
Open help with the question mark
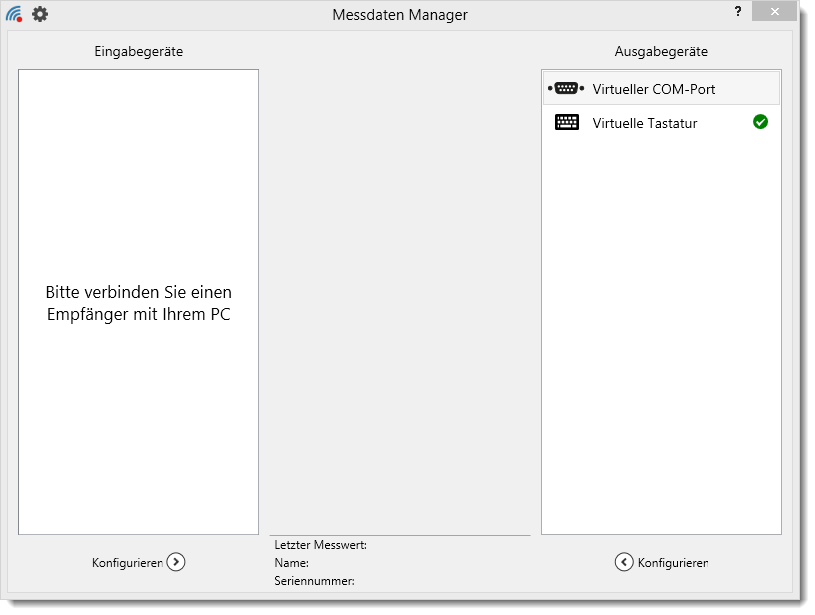738,11
